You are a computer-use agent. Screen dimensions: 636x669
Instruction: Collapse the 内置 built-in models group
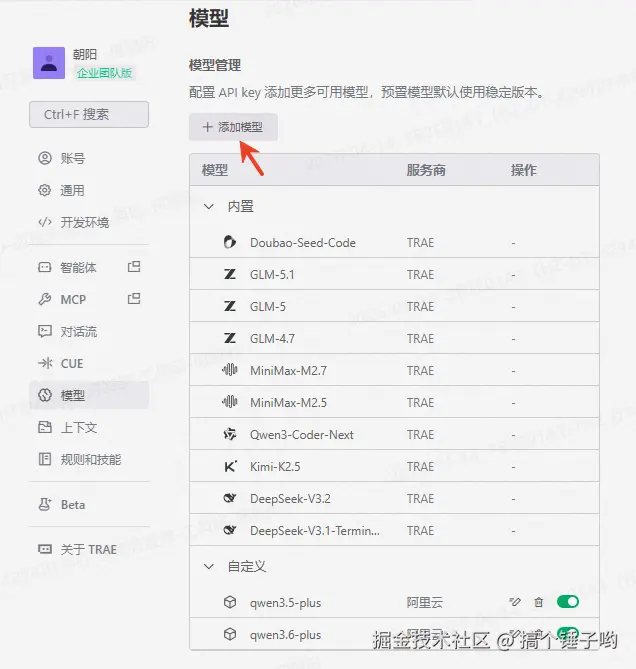coord(209,207)
